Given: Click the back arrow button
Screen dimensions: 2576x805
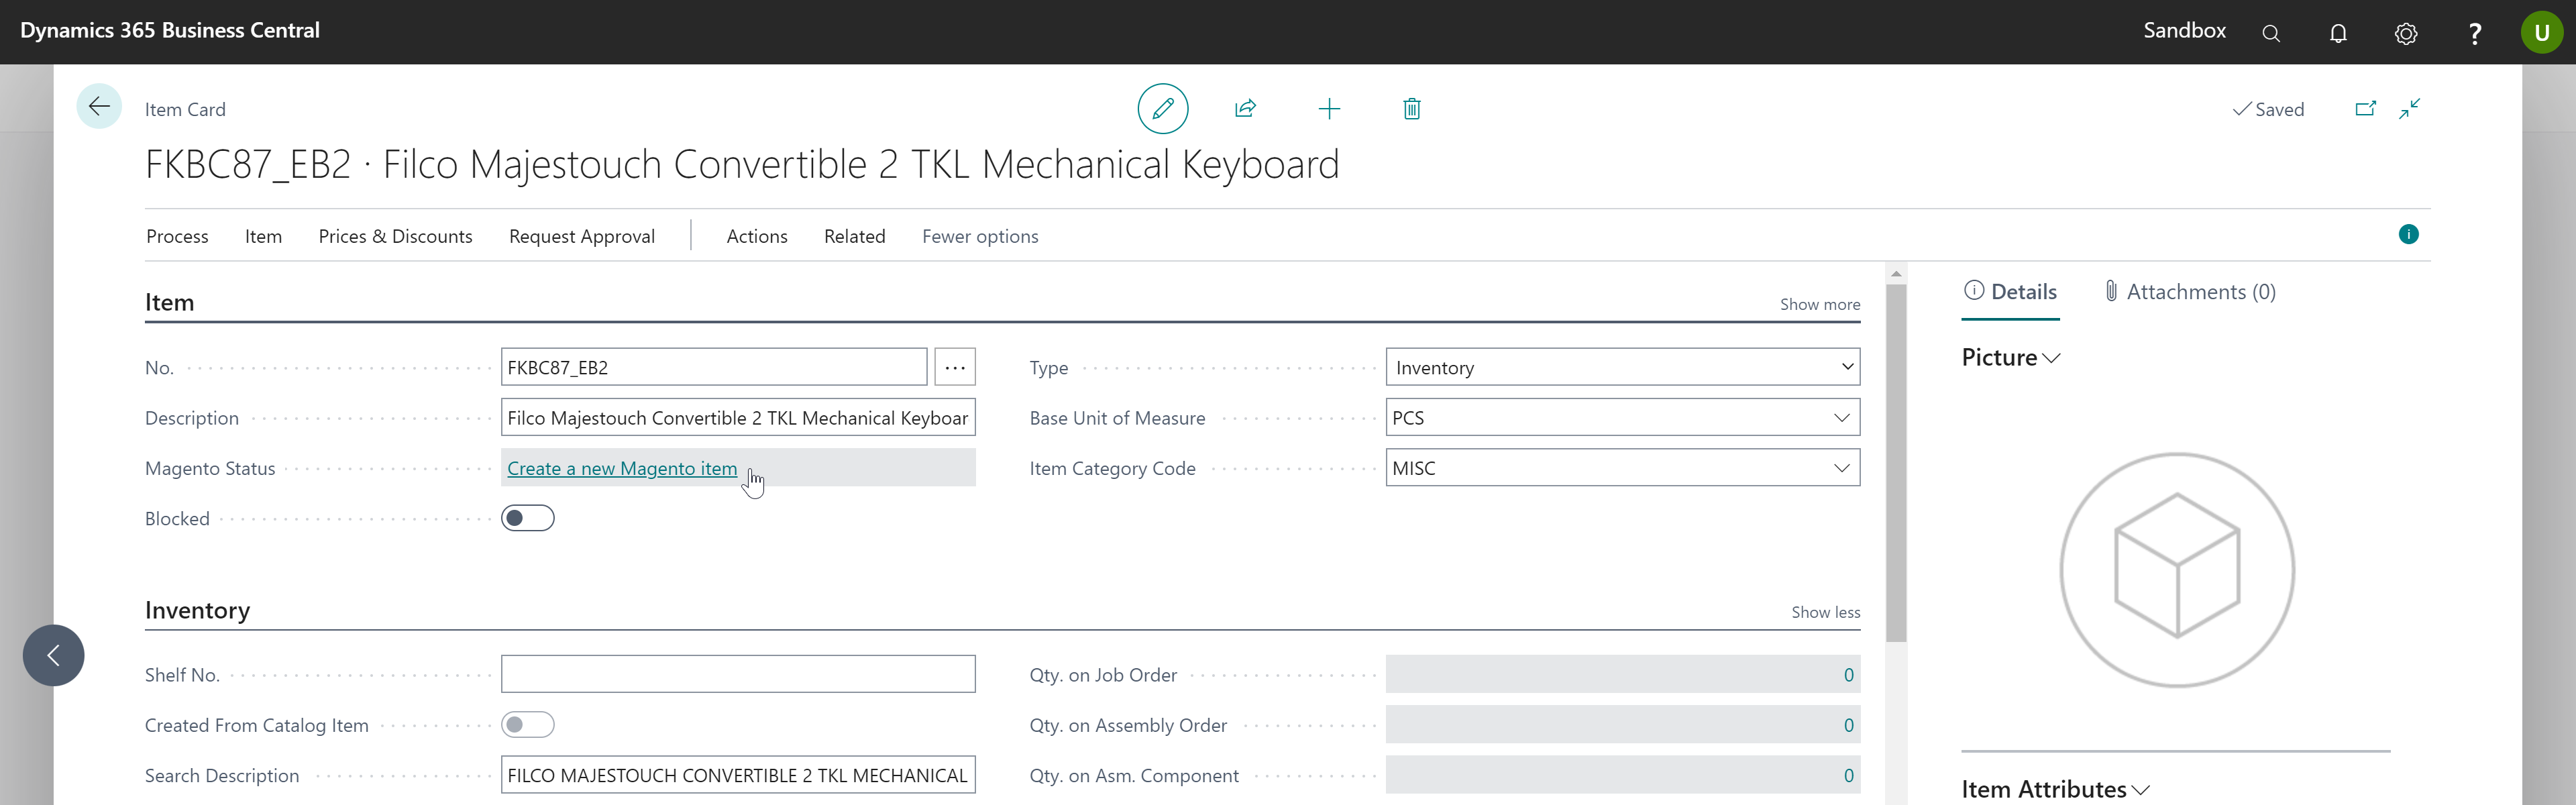Looking at the screenshot, I should (x=99, y=106).
